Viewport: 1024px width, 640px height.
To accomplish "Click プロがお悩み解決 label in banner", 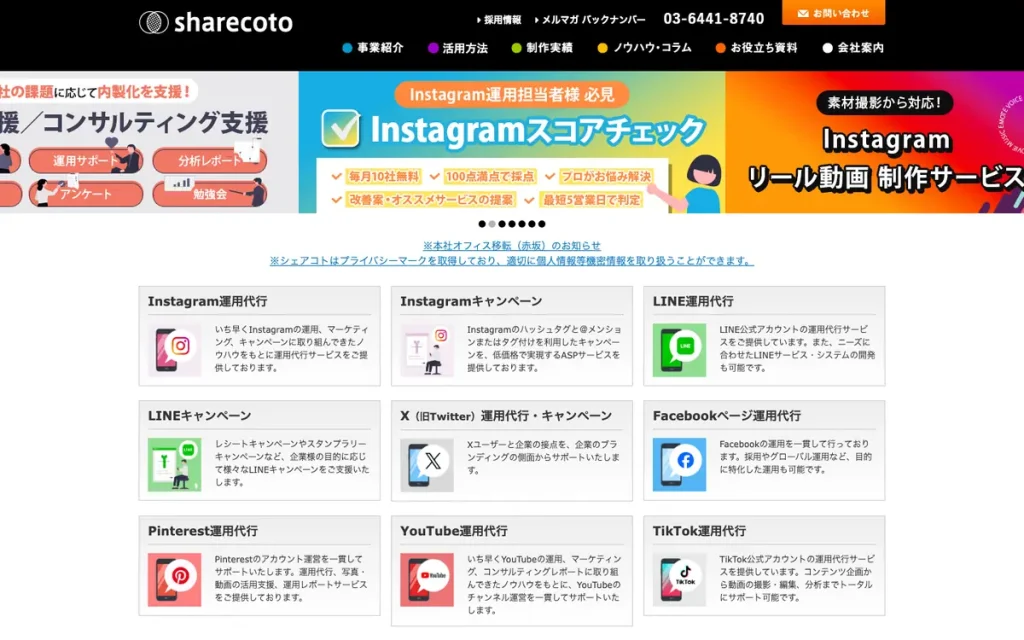I will click(x=606, y=176).
